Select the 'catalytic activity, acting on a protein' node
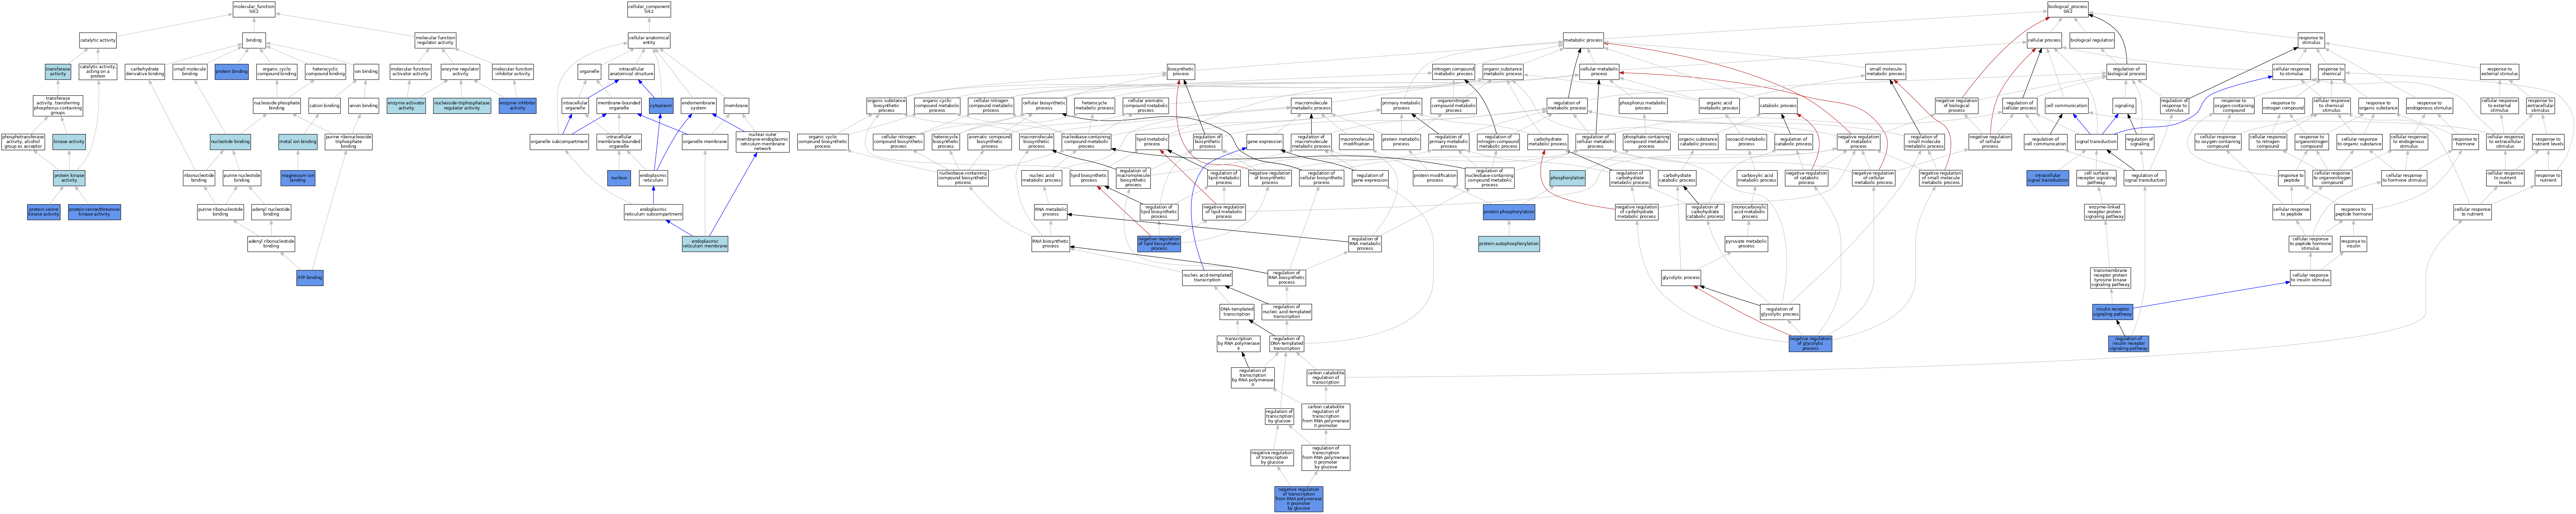Viewport: 2576px width, 514px height. point(98,72)
